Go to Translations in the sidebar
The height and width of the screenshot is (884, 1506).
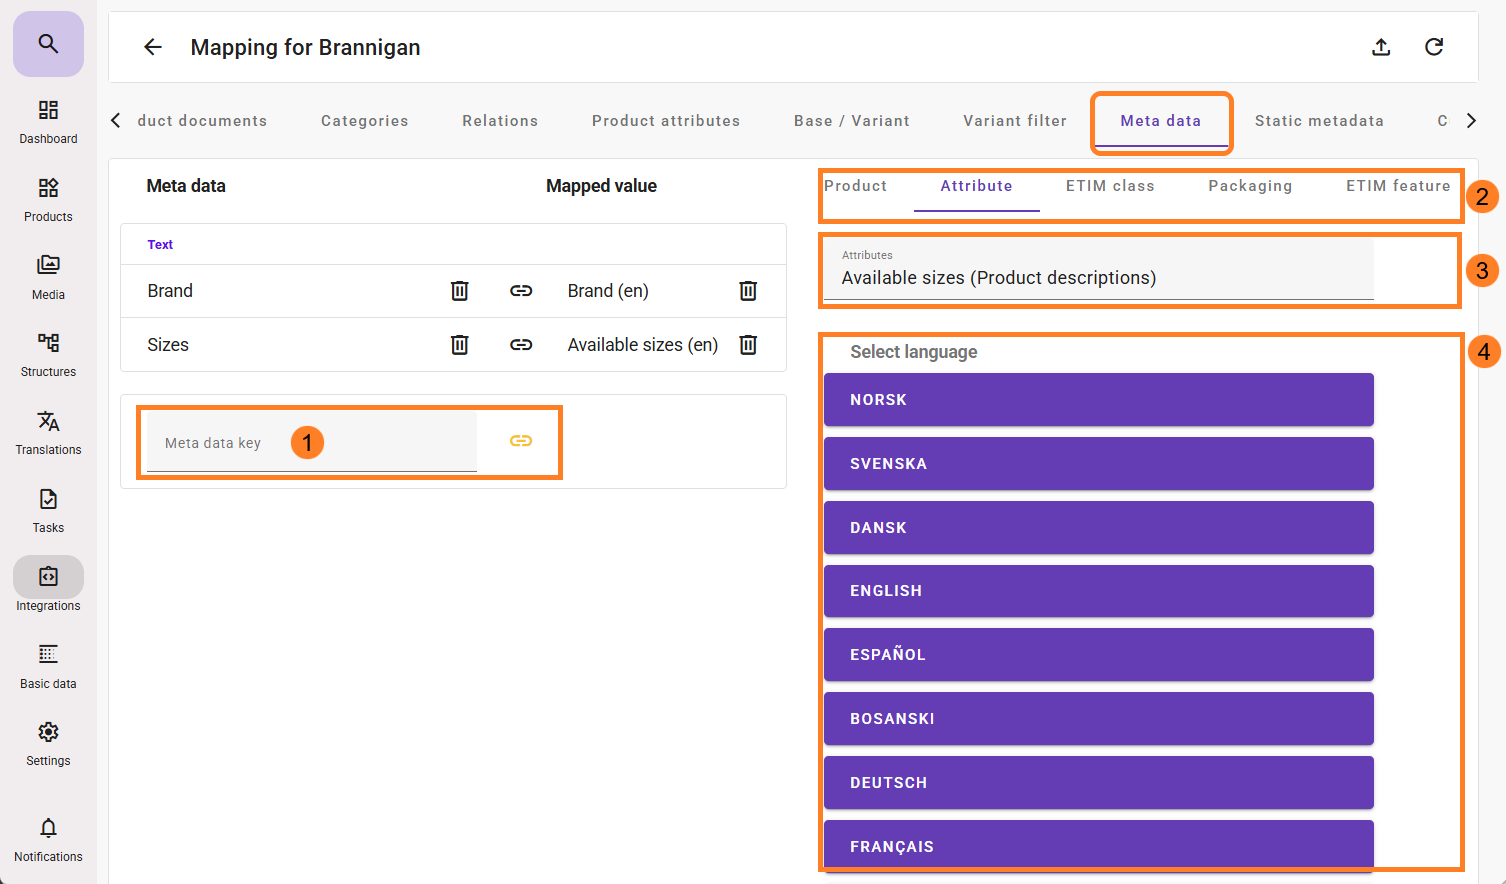pos(48,432)
